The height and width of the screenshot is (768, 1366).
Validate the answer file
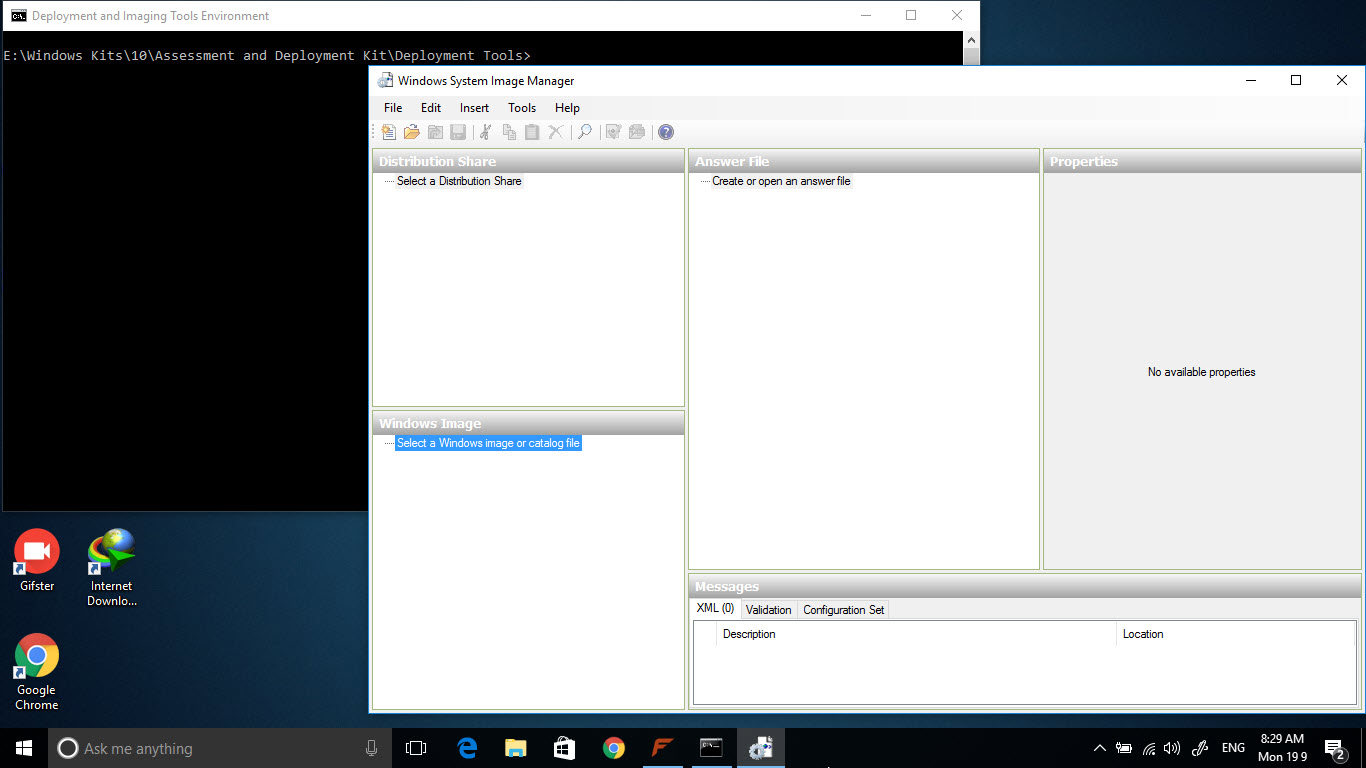tap(613, 131)
